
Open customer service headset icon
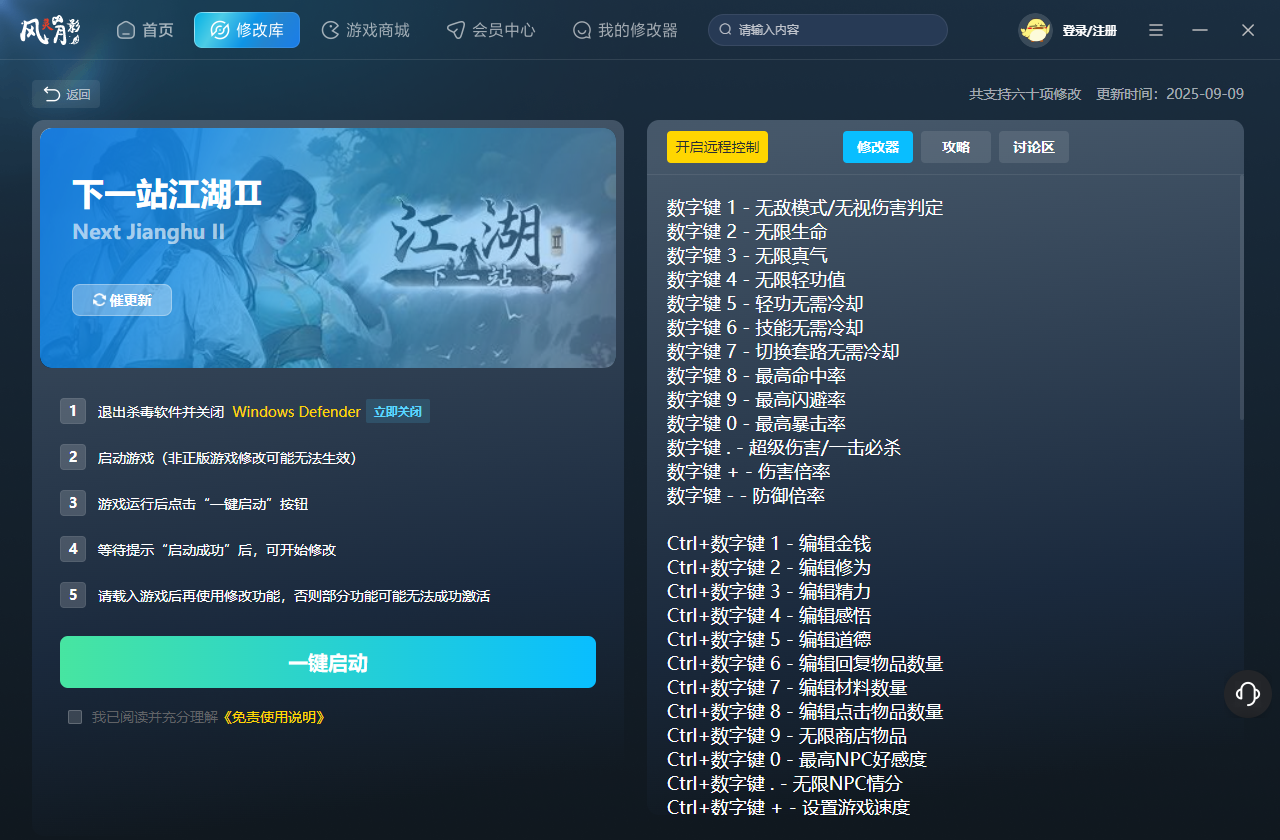(x=1247, y=693)
